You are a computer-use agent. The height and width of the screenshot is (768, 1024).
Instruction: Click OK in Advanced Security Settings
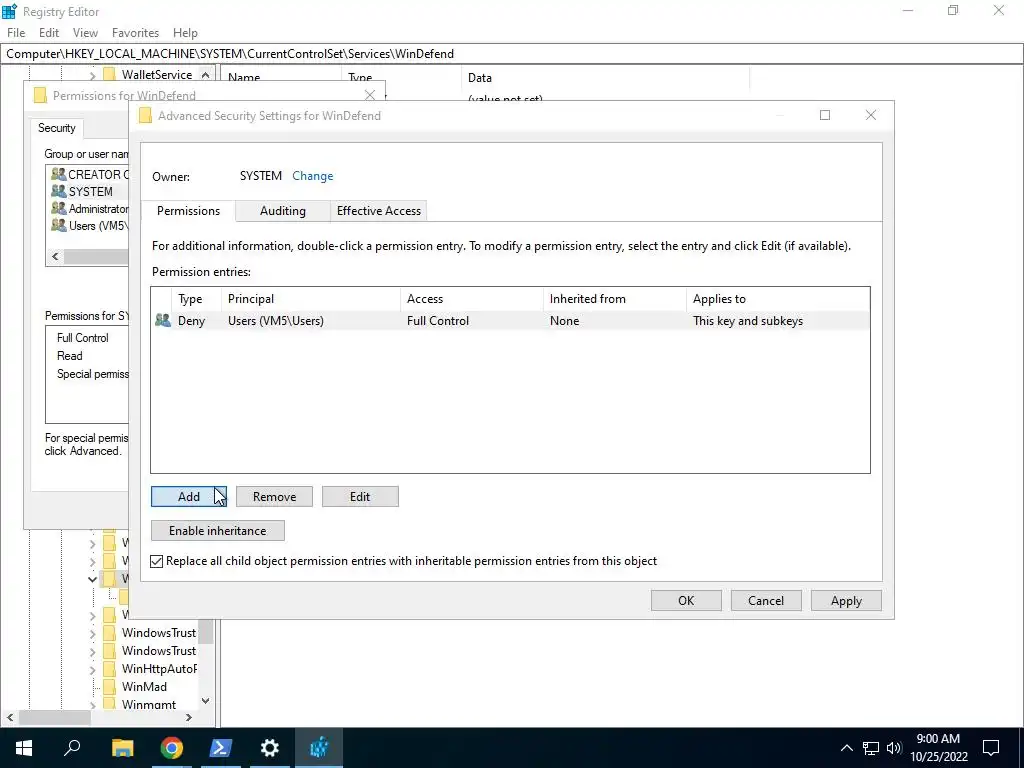click(686, 601)
